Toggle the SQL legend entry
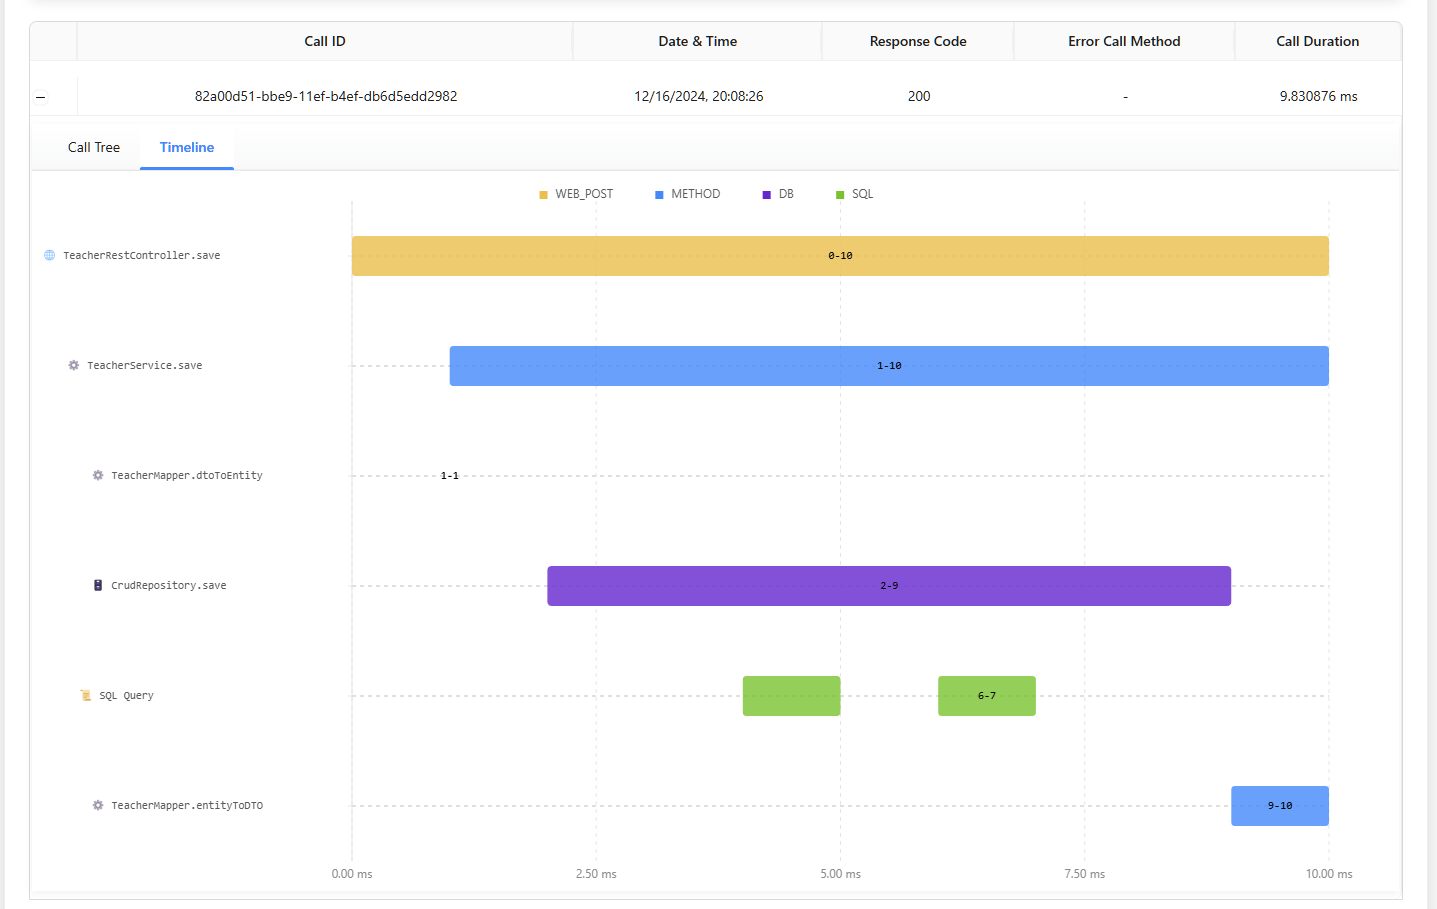1437x909 pixels. pyautogui.click(x=855, y=194)
